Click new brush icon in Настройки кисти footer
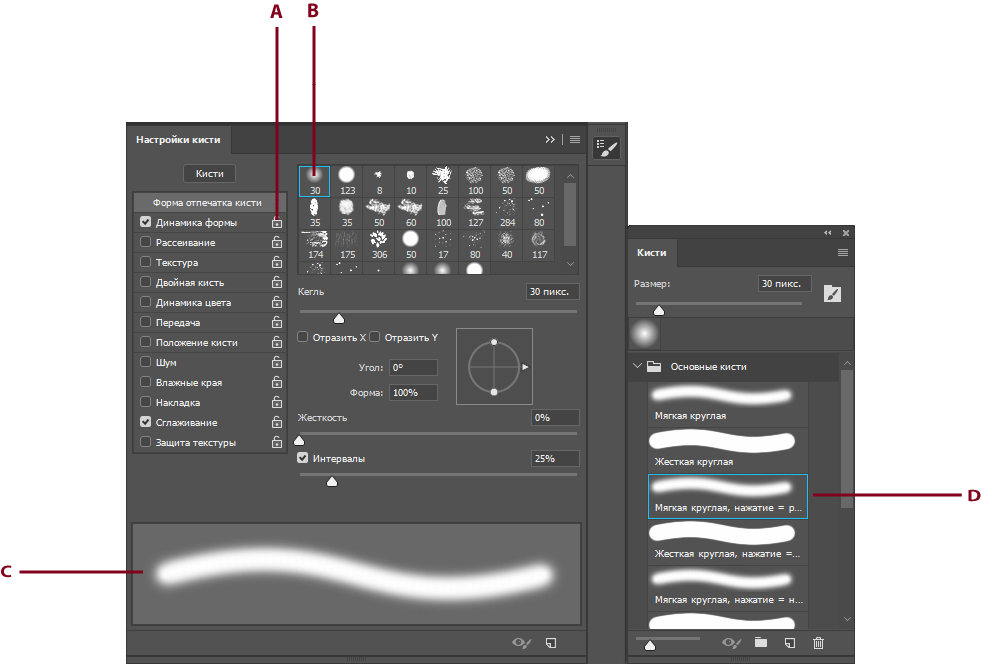 551,643
